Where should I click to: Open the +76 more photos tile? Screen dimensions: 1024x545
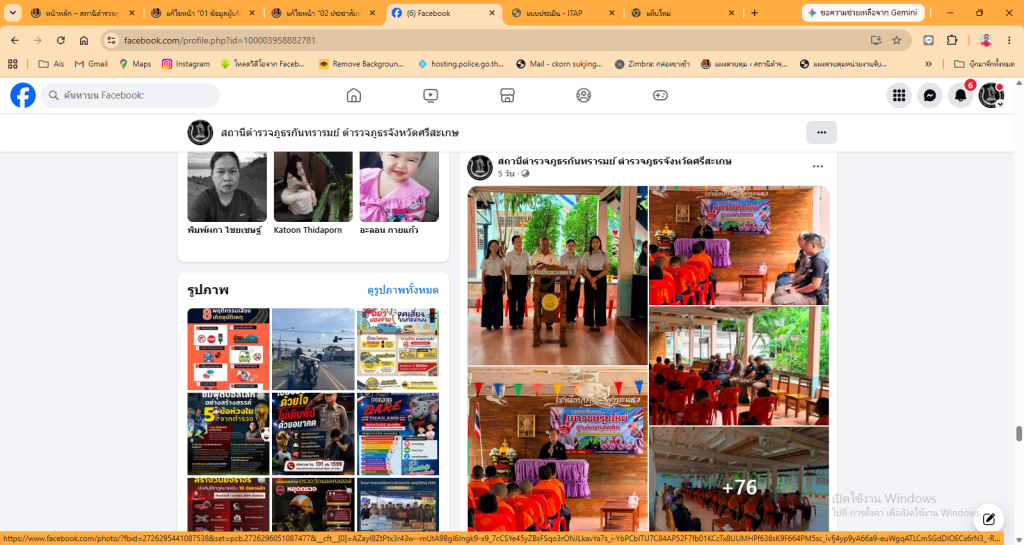739,480
